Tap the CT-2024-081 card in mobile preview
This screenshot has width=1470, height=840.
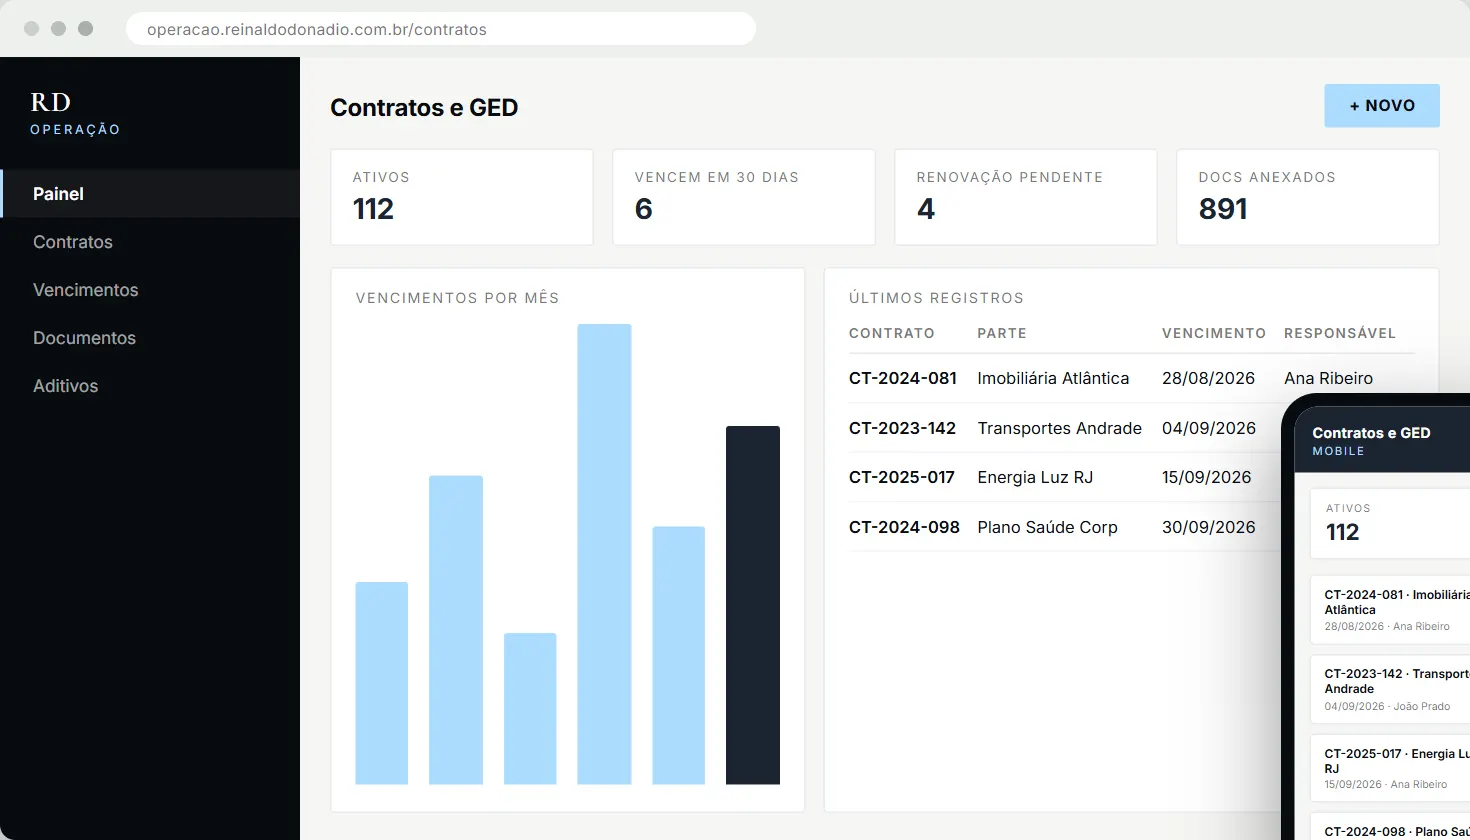tap(1390, 610)
